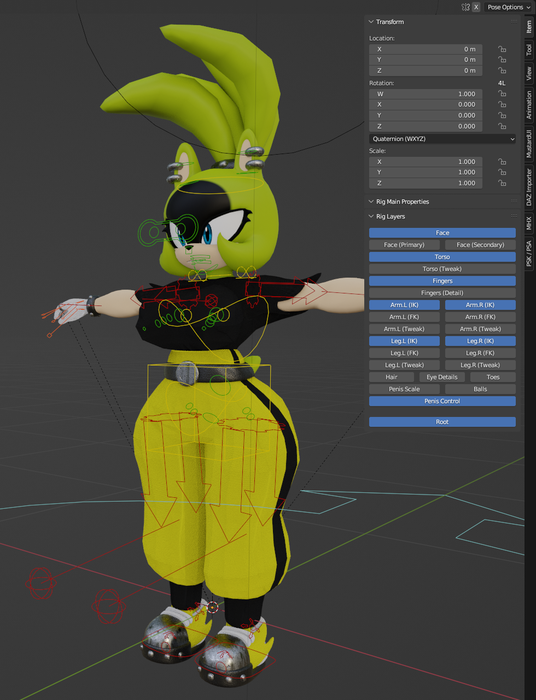Grab the Rig Layers panel drag handle
Screen dimensions: 536x700
click(514, 216)
